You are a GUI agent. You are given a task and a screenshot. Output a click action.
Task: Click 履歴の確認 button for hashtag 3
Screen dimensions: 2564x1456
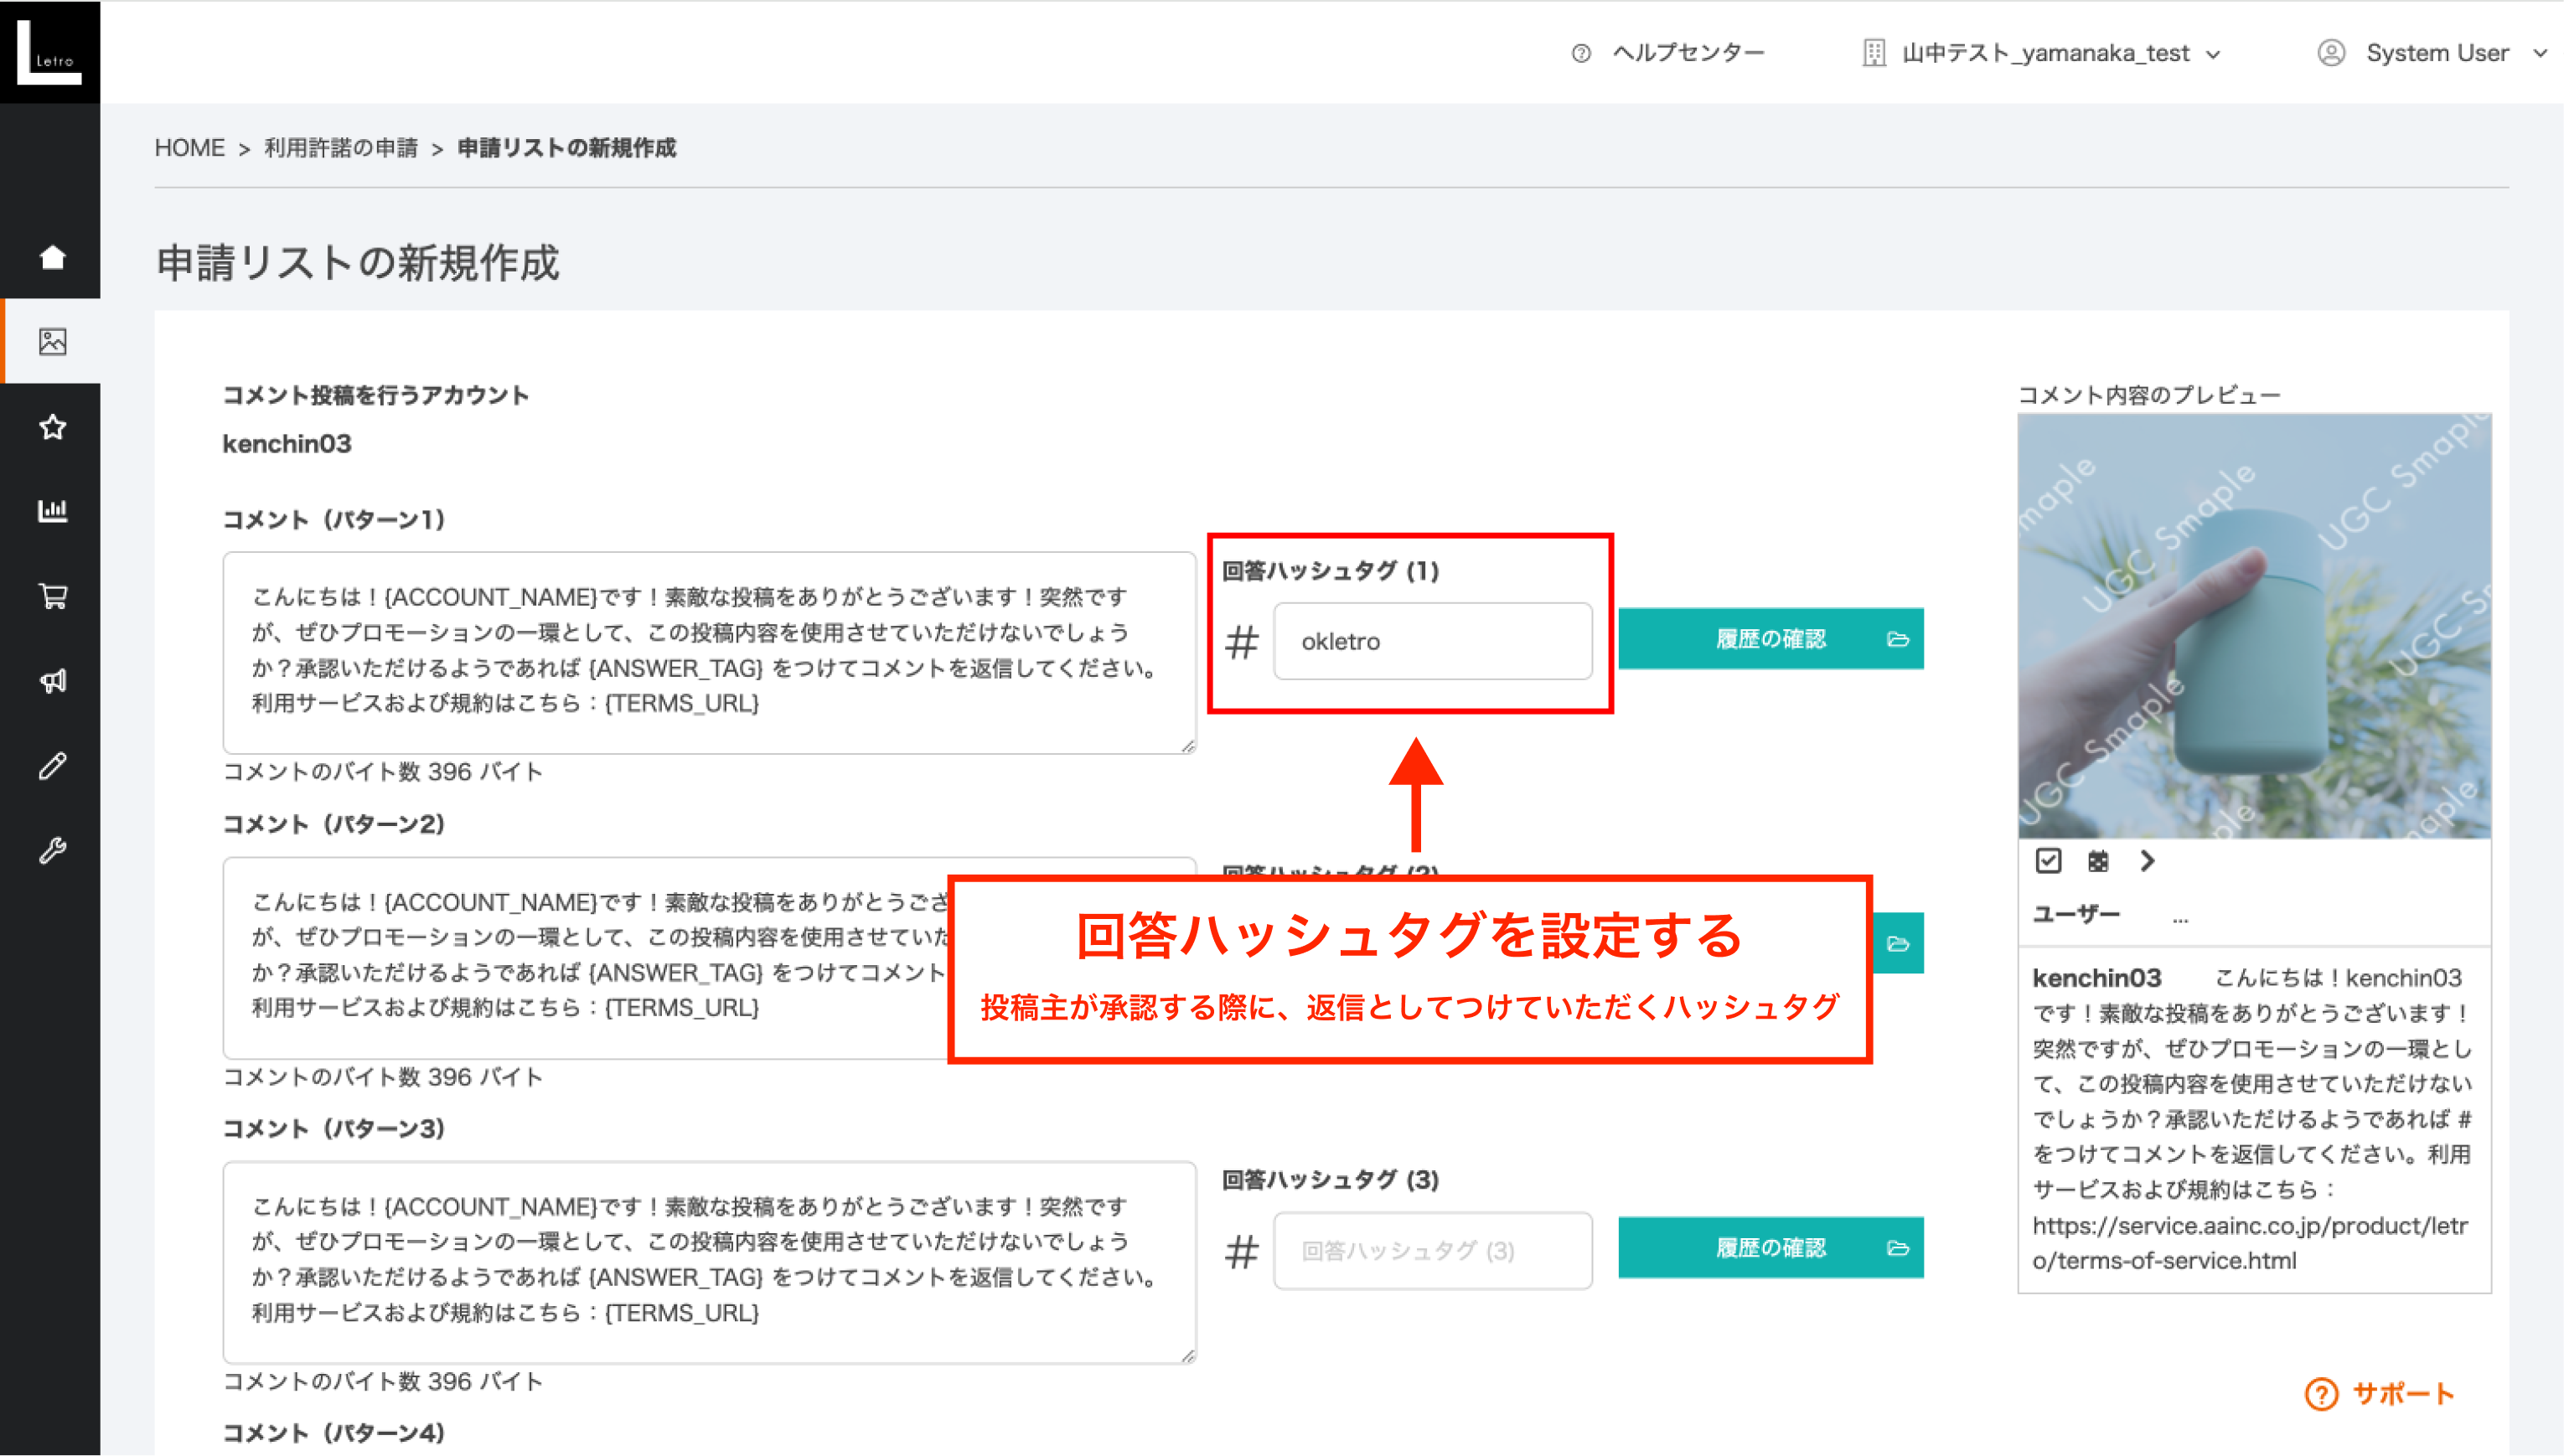[1770, 1248]
